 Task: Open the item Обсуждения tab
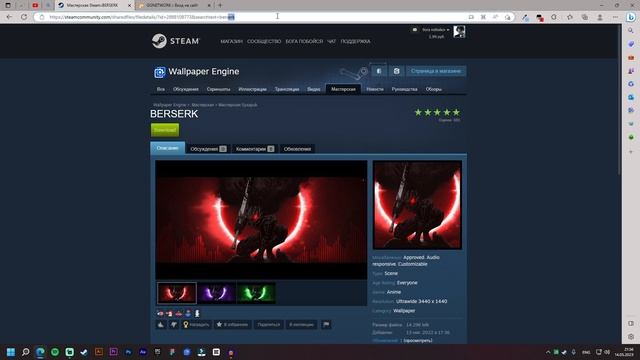click(208, 149)
